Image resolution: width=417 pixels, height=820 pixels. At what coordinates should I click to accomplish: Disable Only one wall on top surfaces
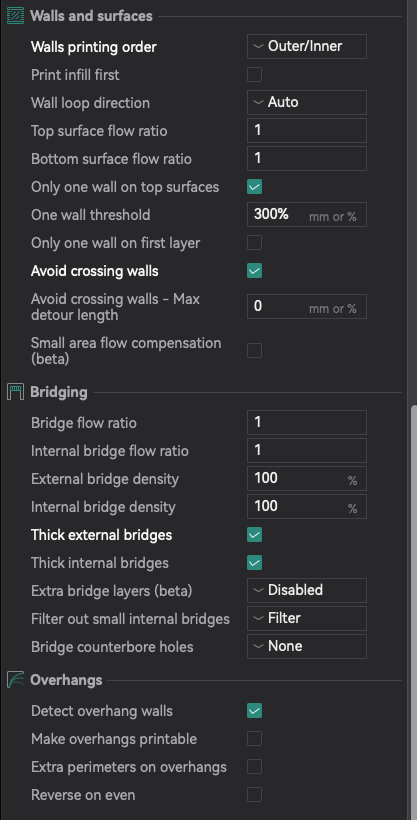click(x=254, y=187)
